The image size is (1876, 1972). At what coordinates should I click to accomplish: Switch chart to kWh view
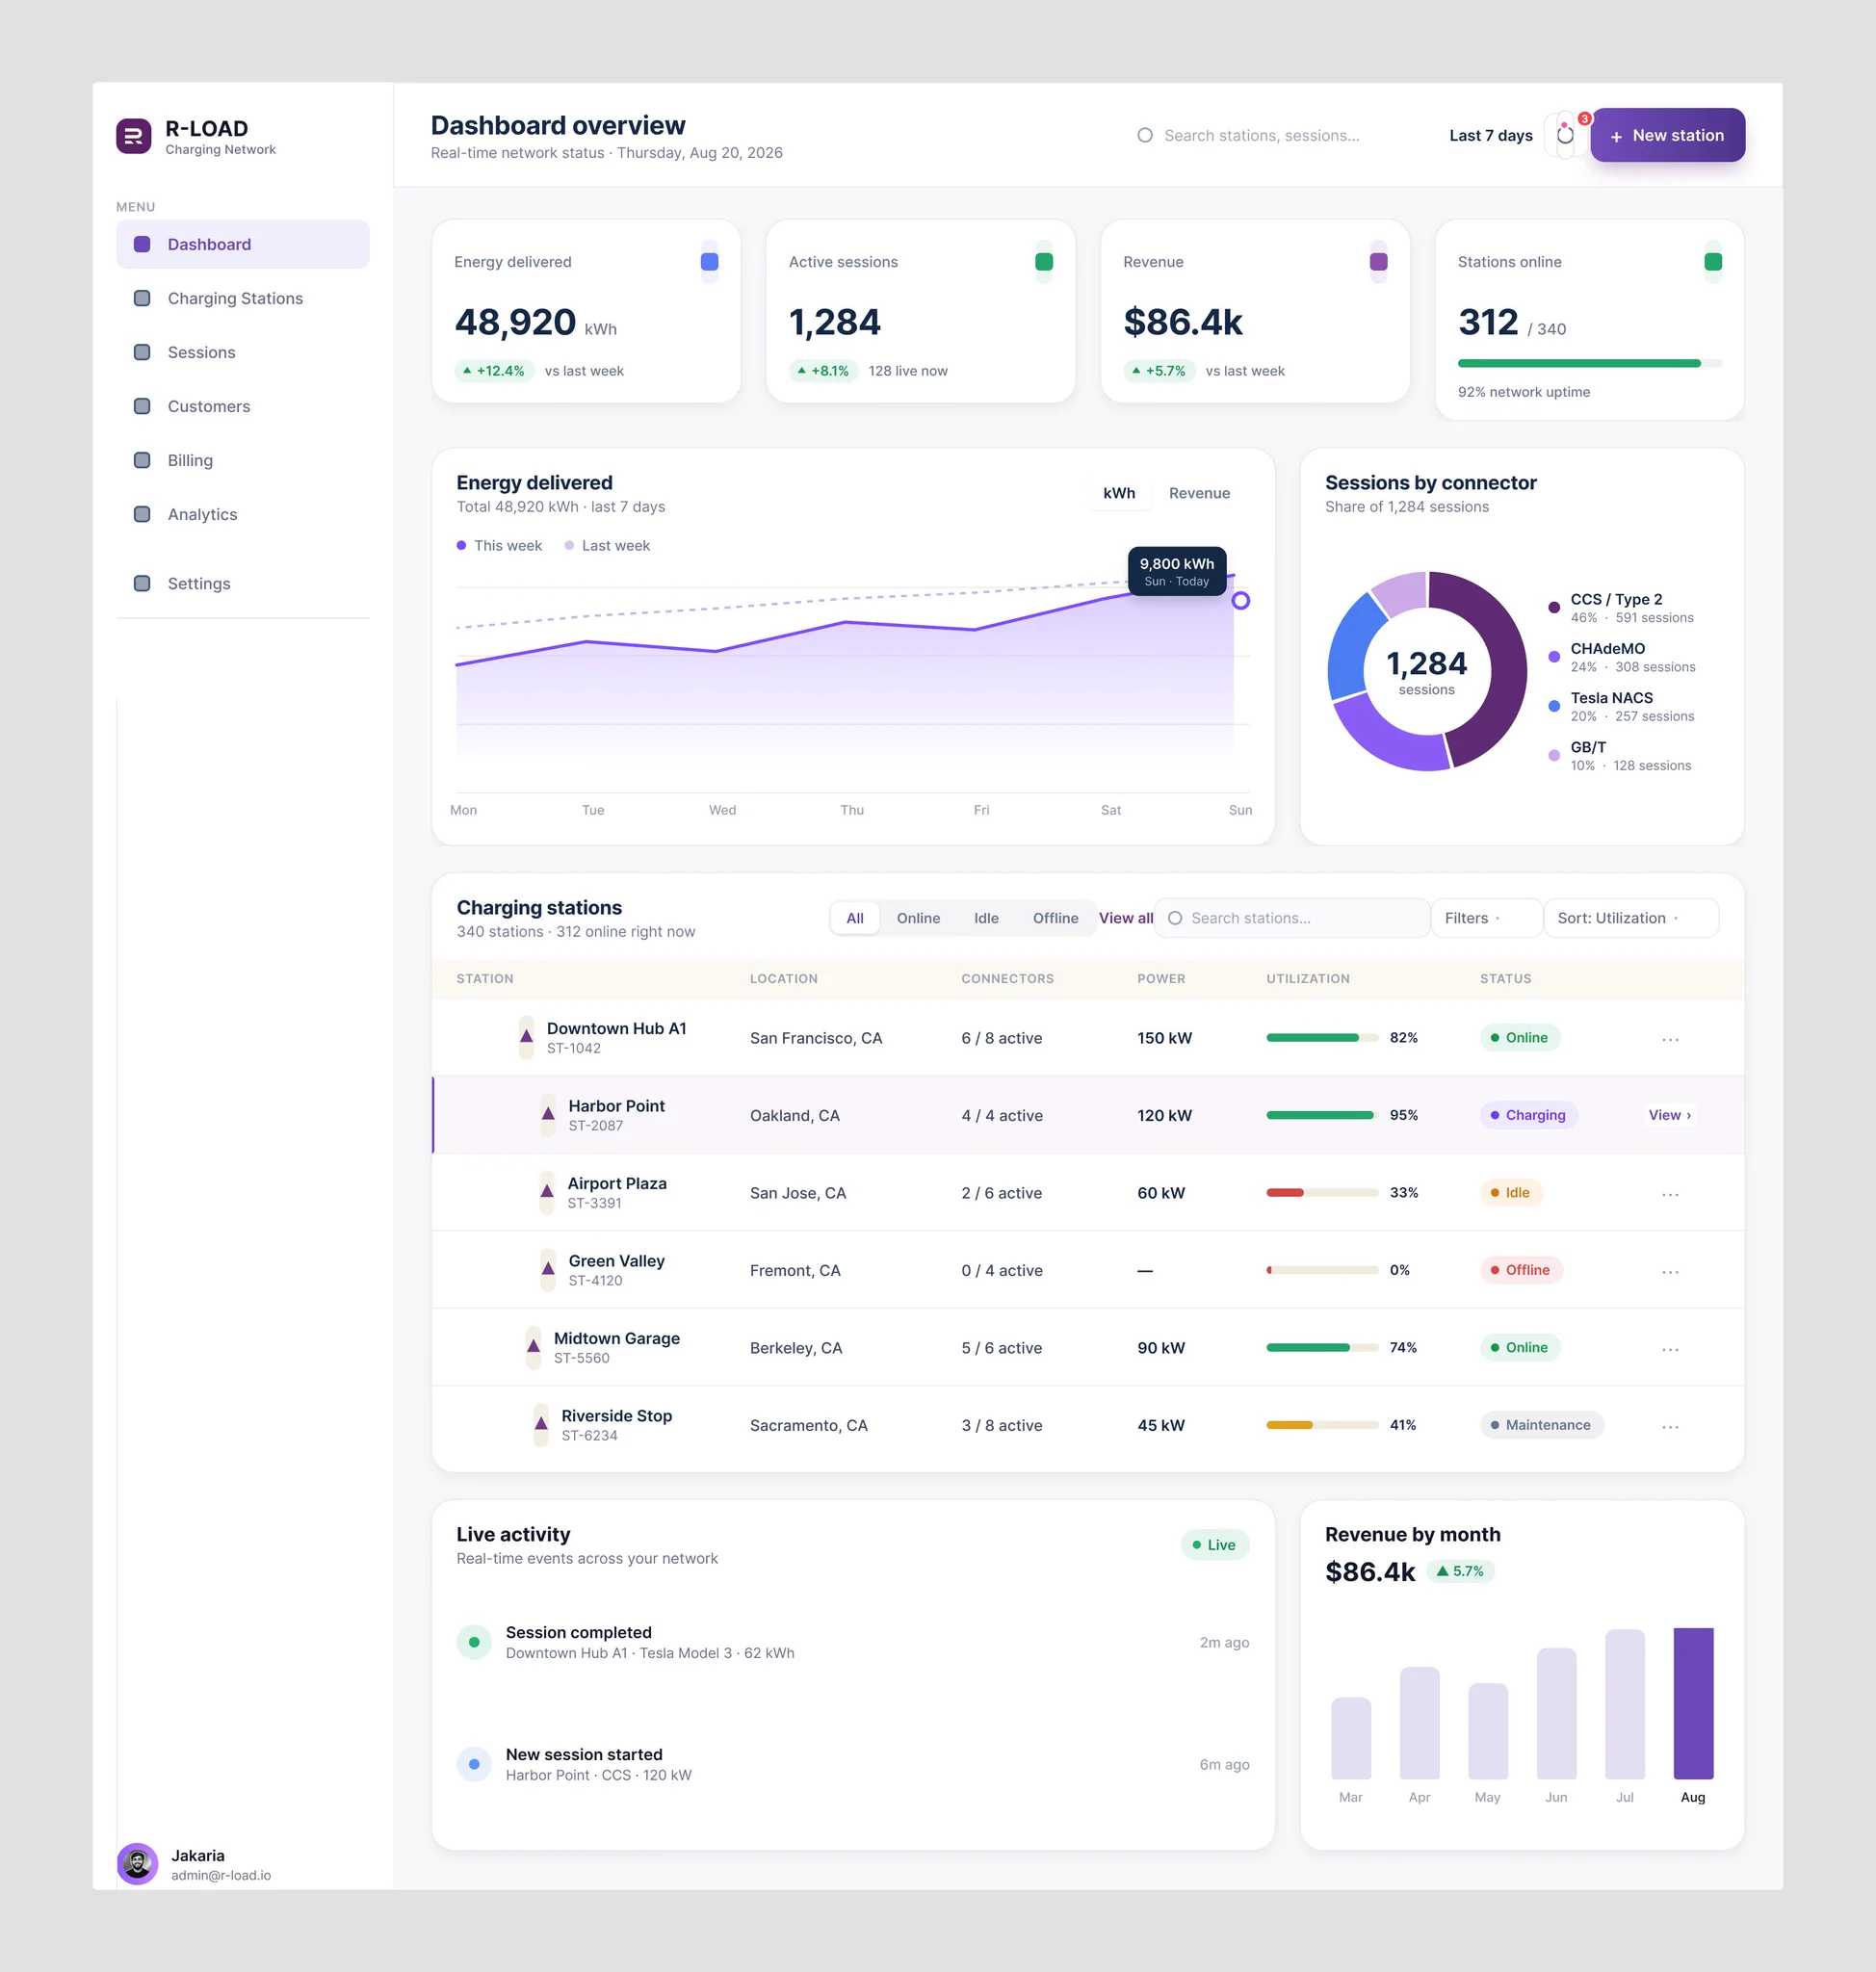click(x=1119, y=493)
